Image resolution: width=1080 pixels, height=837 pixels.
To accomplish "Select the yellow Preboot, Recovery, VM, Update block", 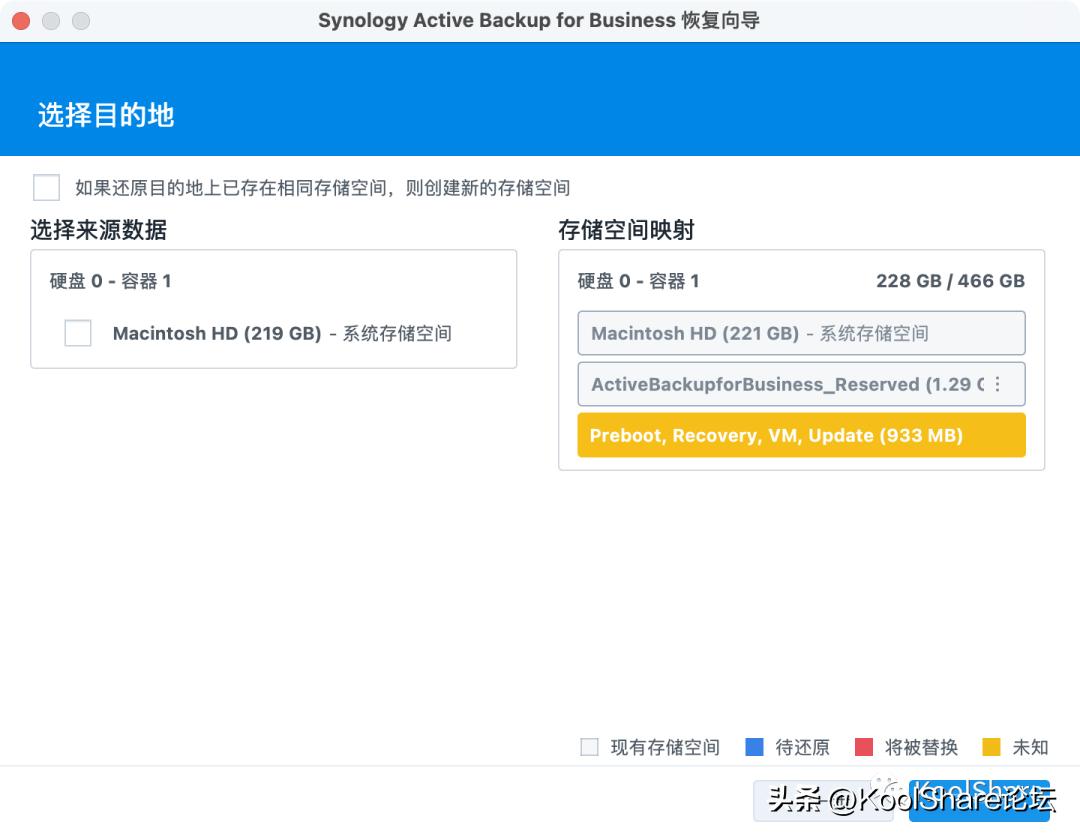I will (800, 435).
